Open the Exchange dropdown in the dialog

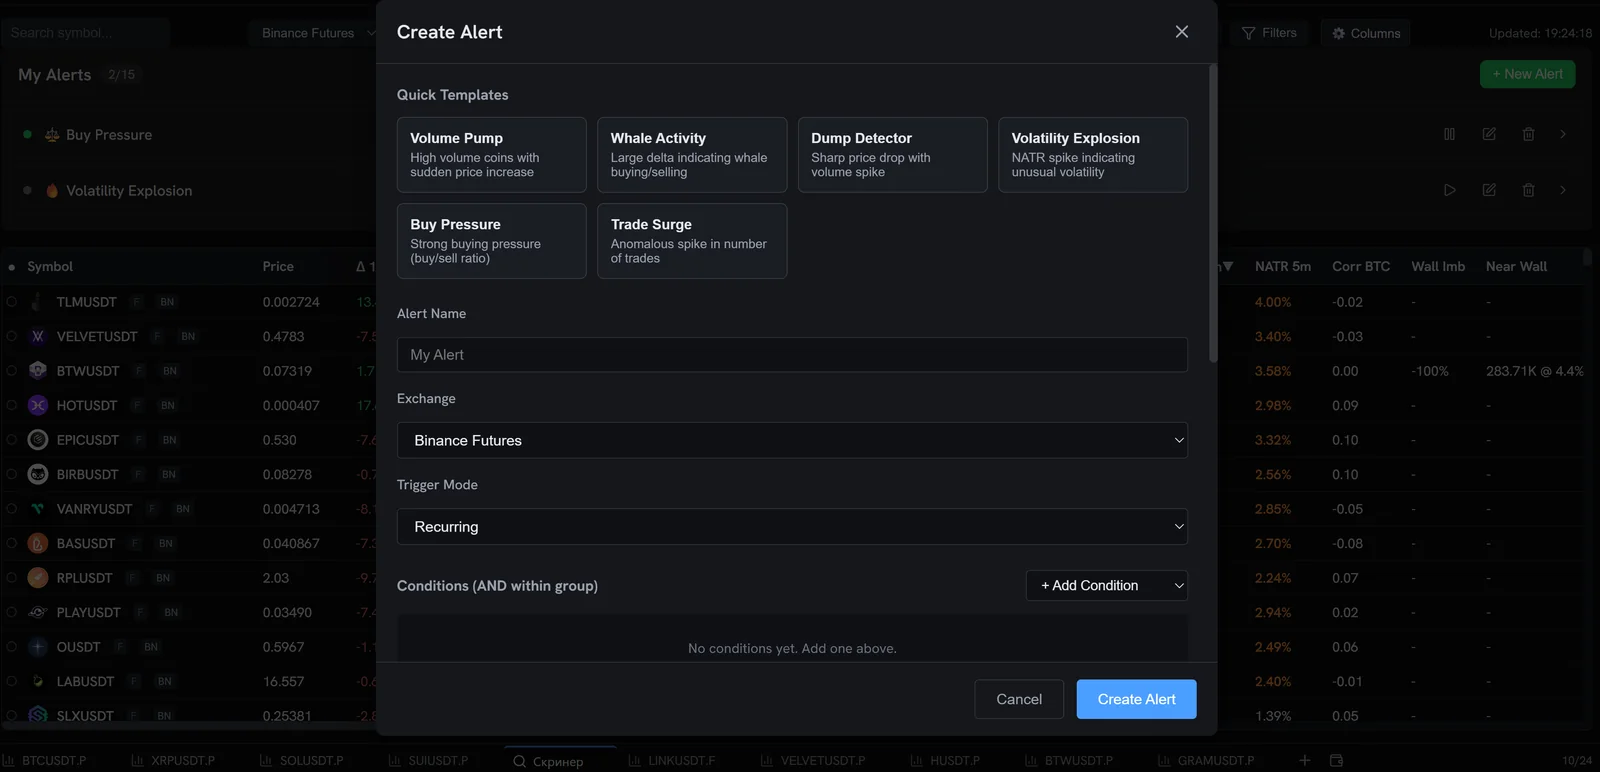coord(792,440)
